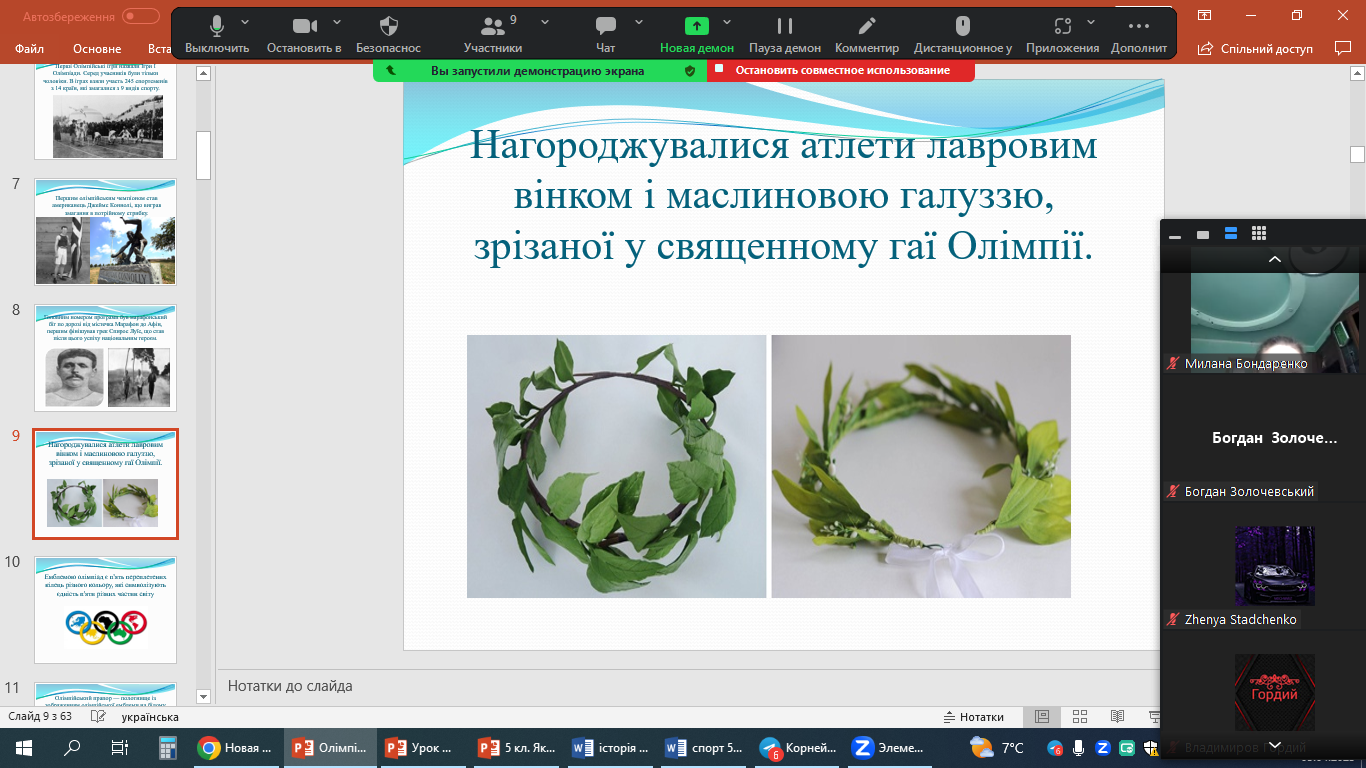
Task: Click the green sharing status label
Action: (537, 71)
